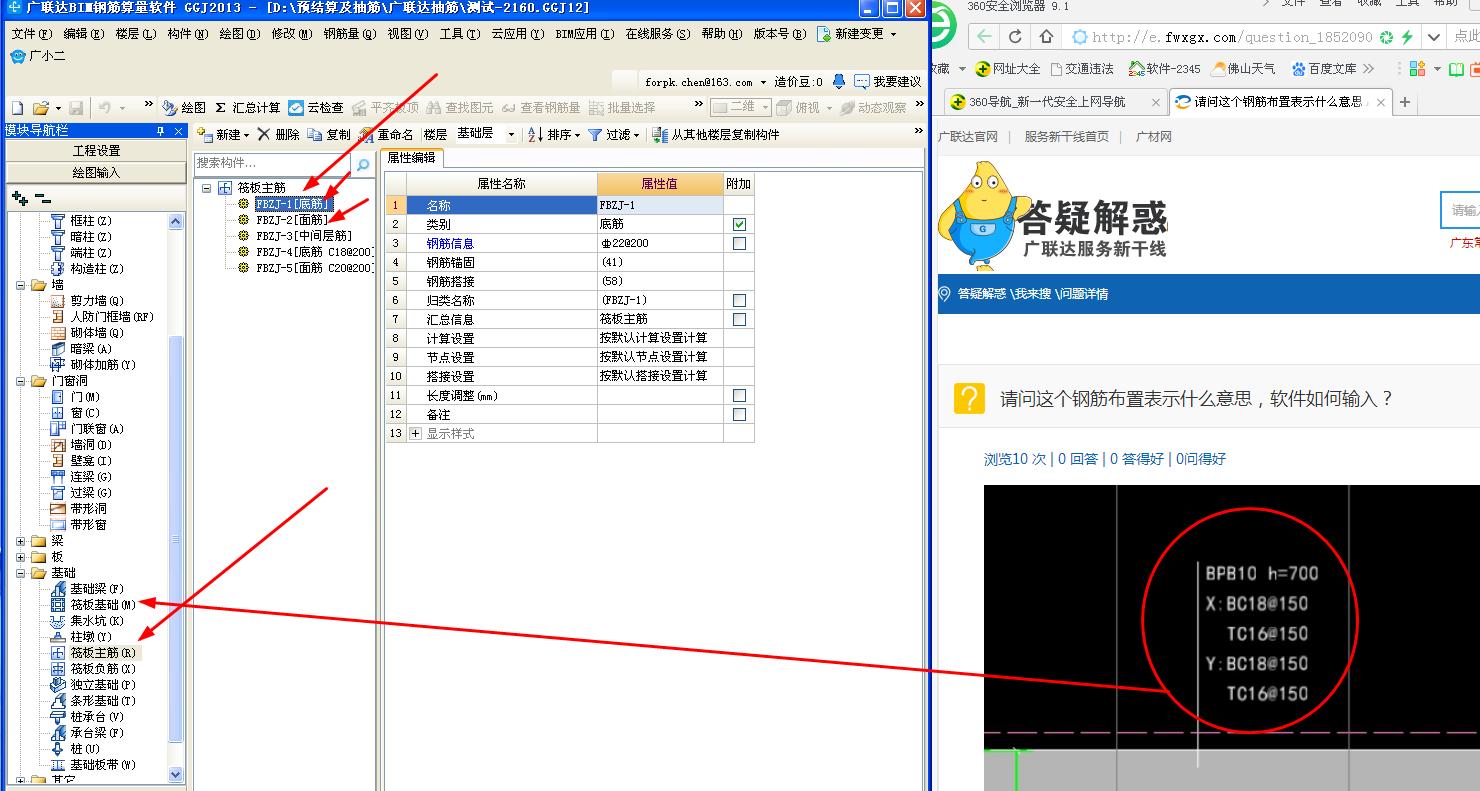Click the open folder icon in toolbar
Viewport: 1480px width, 791px height.
(40, 107)
